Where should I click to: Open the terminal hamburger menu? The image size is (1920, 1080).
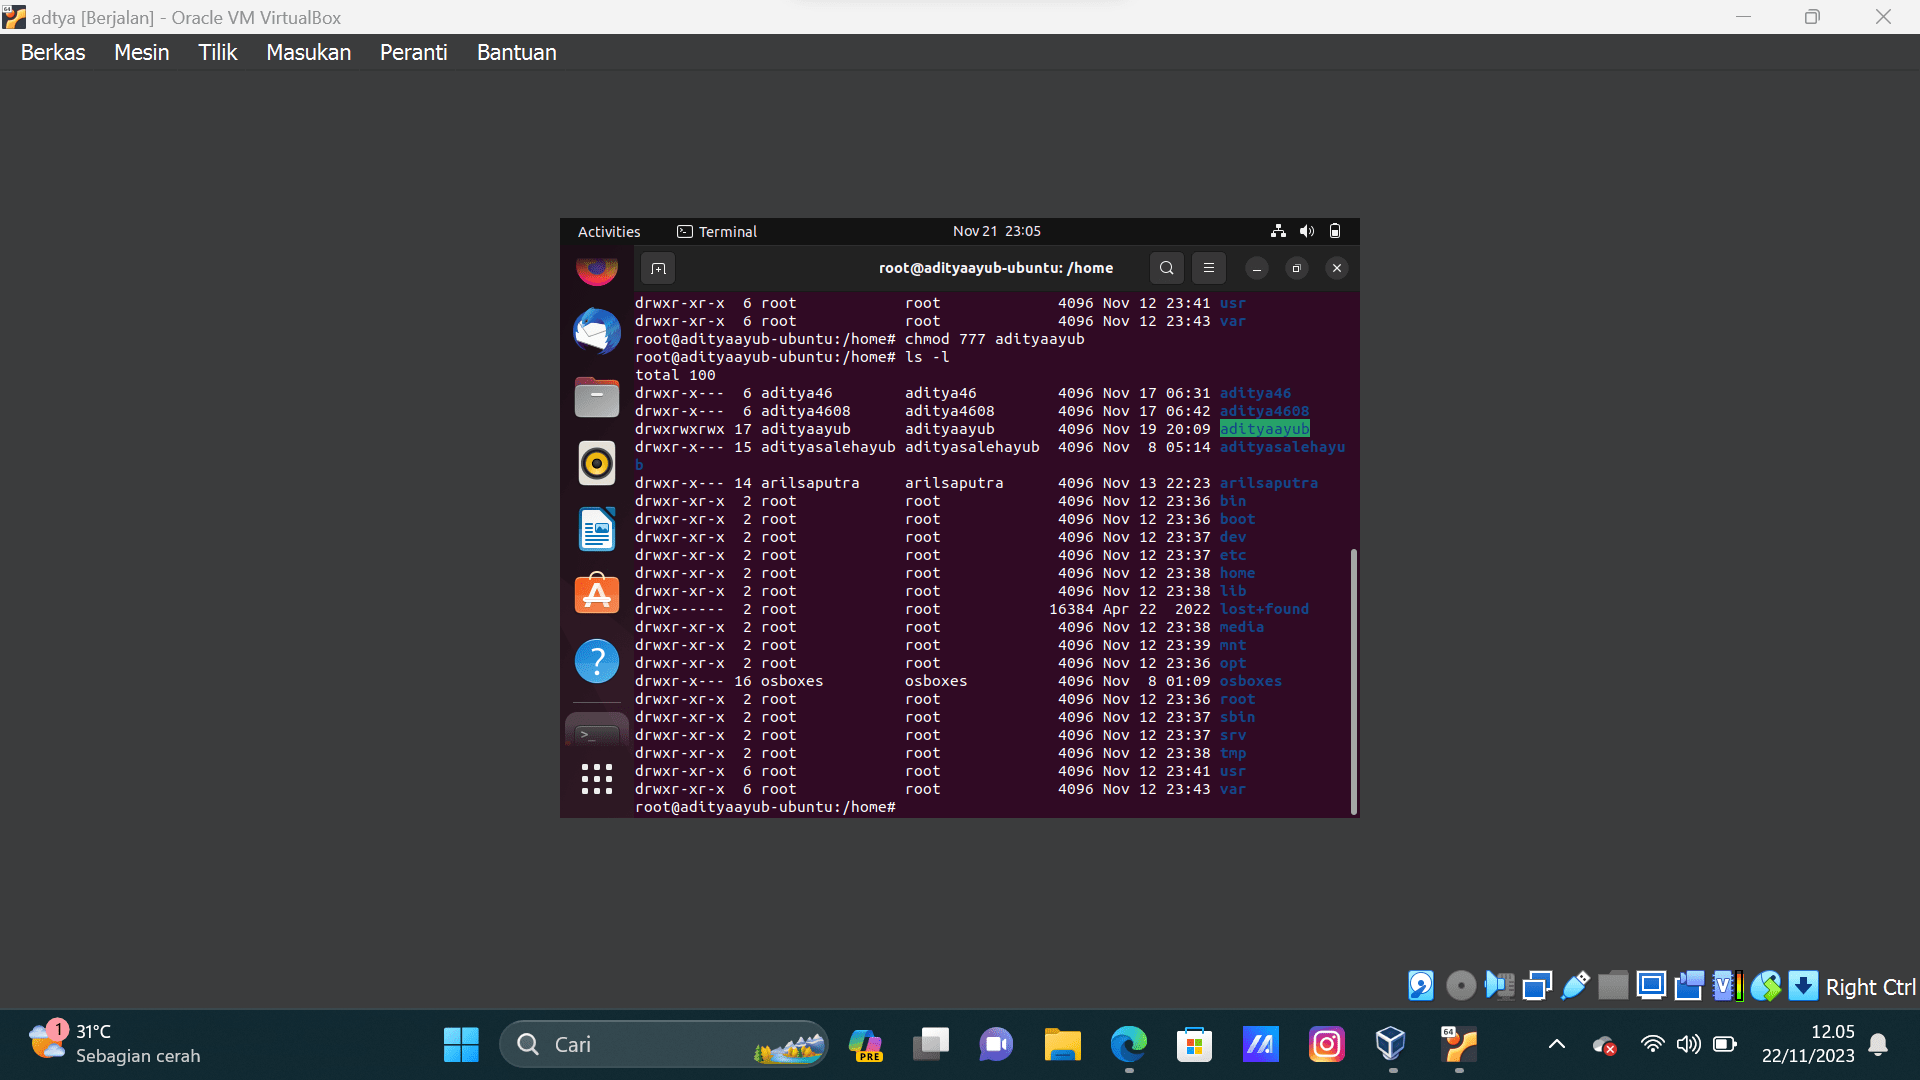coord(1208,268)
